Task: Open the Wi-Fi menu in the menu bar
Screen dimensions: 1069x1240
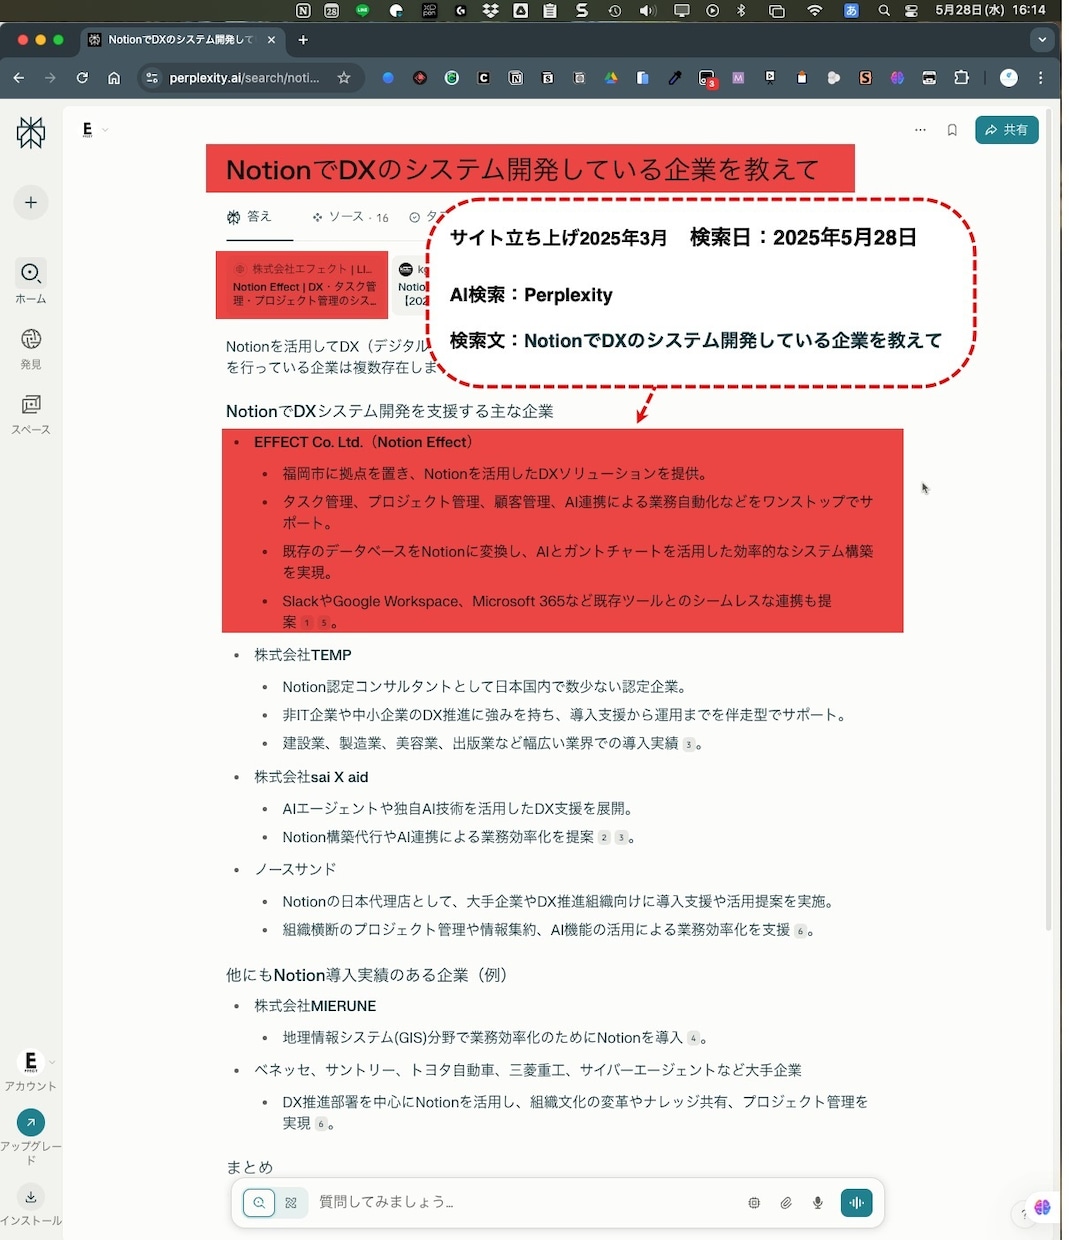Action: click(x=815, y=11)
